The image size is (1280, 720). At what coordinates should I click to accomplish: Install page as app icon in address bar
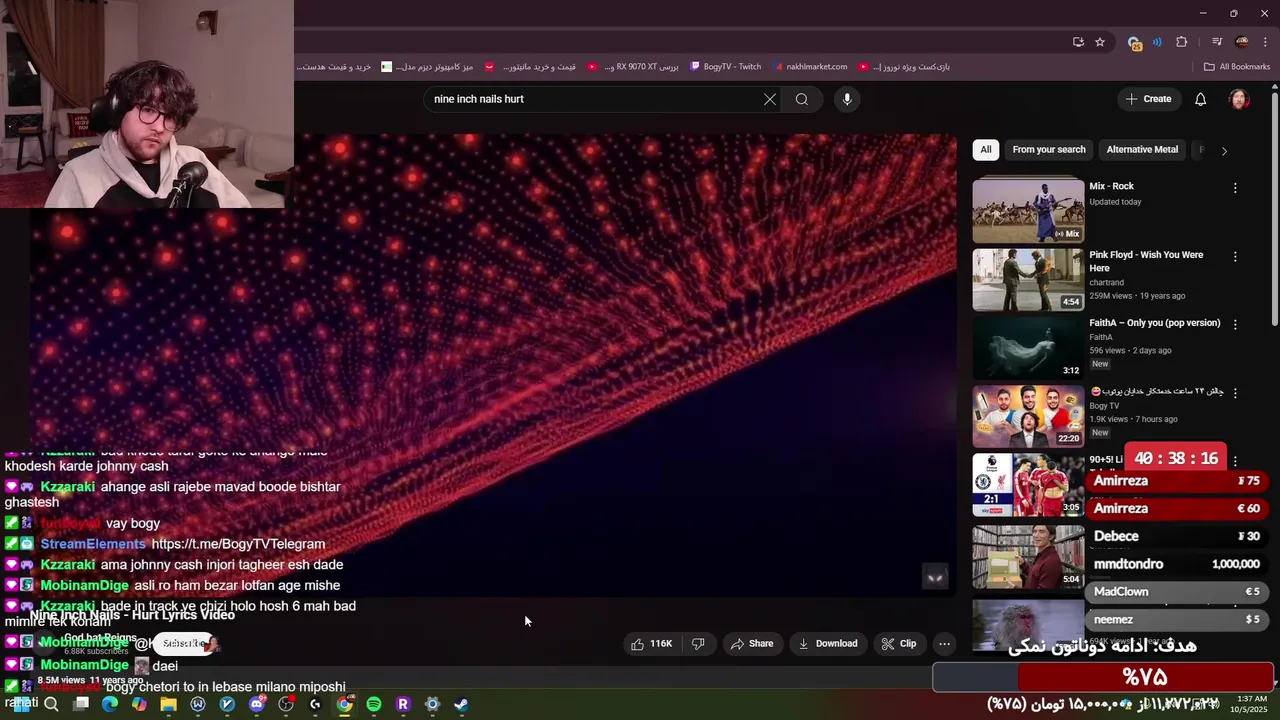1078,42
